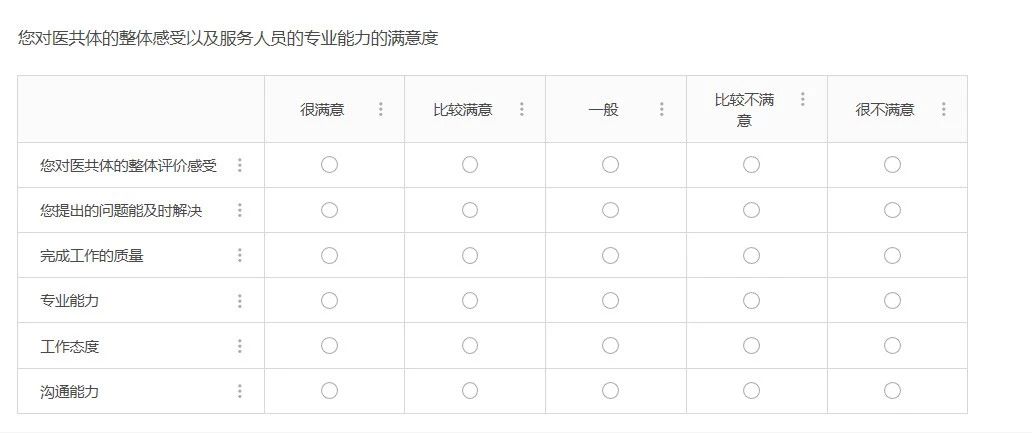The width and height of the screenshot is (1032, 433).
Task: Open row options for 沟通能力
Action: (x=240, y=392)
